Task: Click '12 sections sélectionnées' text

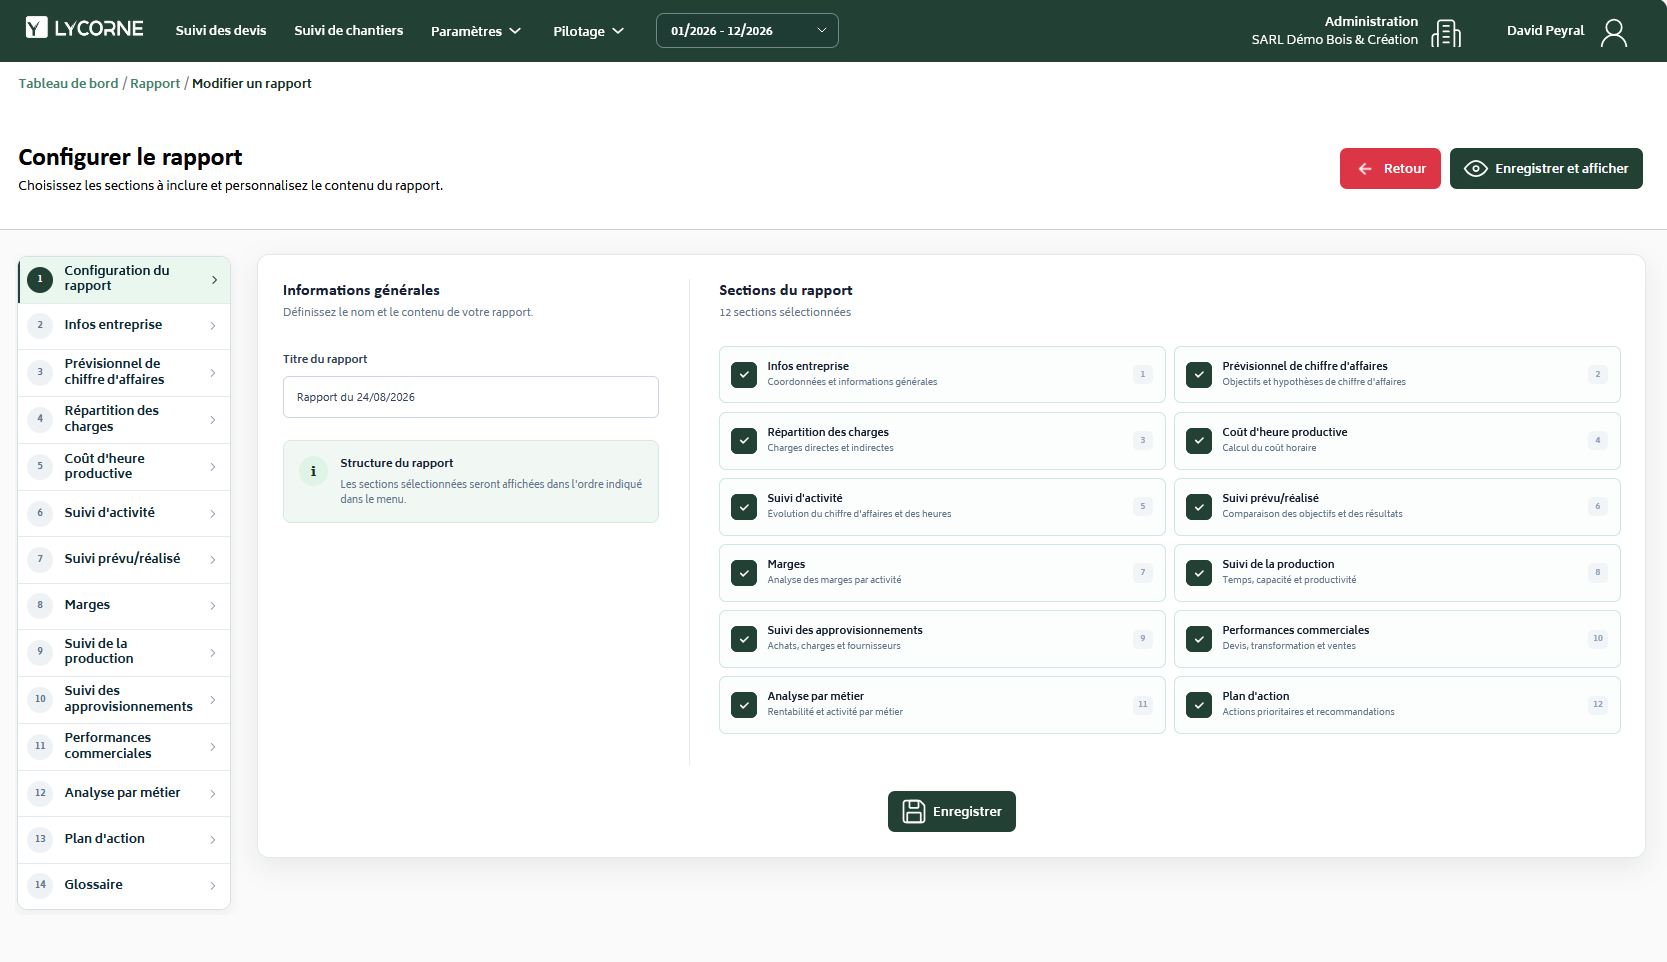Action: [785, 313]
